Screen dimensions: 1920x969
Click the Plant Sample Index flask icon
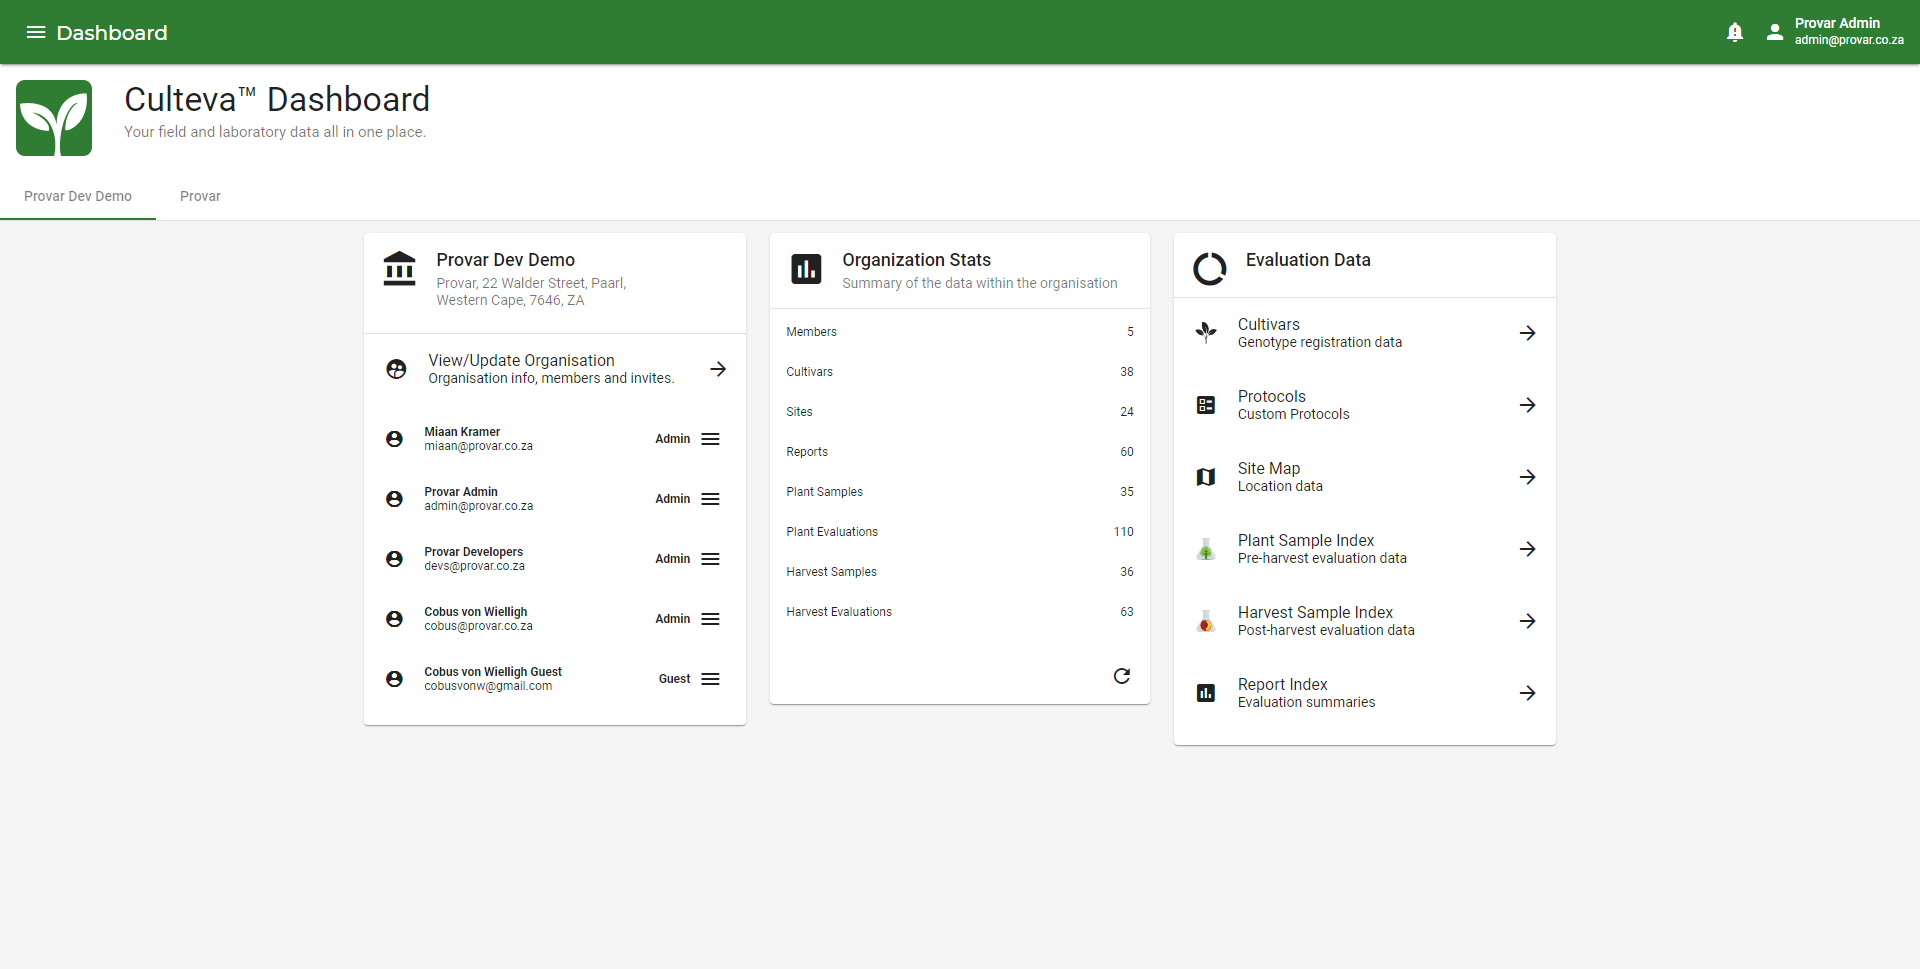[1206, 549]
